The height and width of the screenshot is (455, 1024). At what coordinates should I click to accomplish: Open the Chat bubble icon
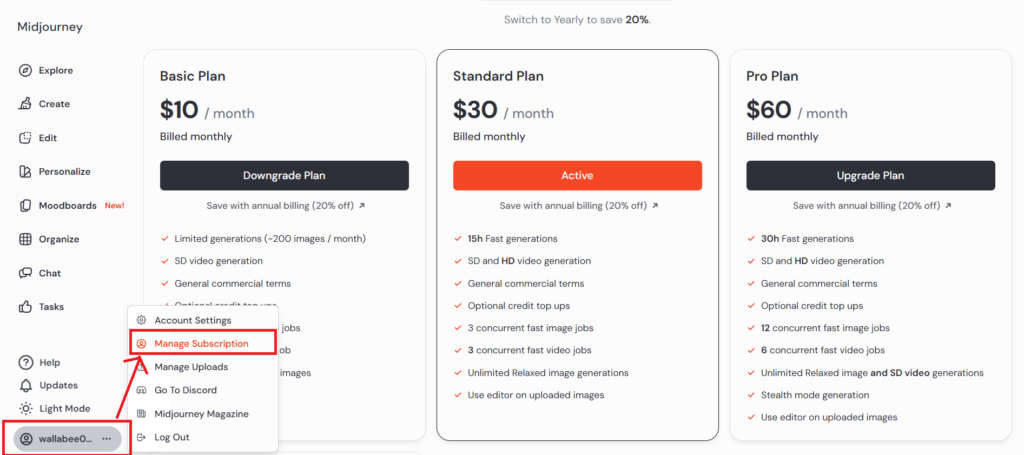coord(25,273)
